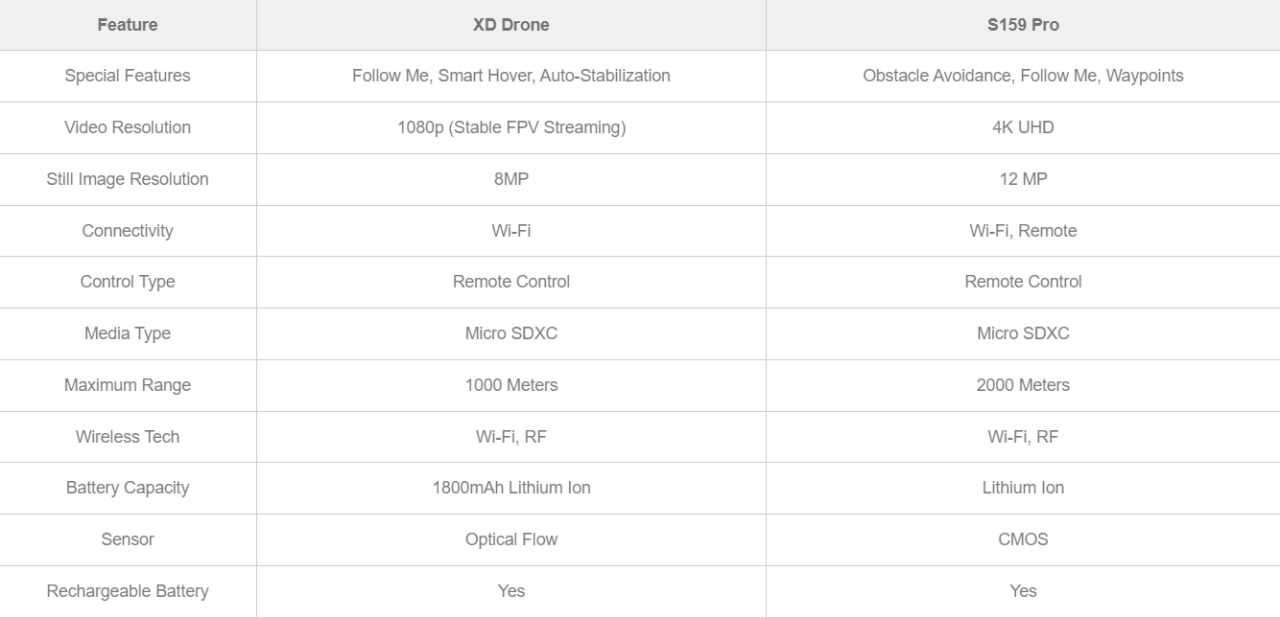This screenshot has width=1280, height=618.
Task: Click the Wi-Fi, Remote connectivity cell
Action: coord(1023,231)
